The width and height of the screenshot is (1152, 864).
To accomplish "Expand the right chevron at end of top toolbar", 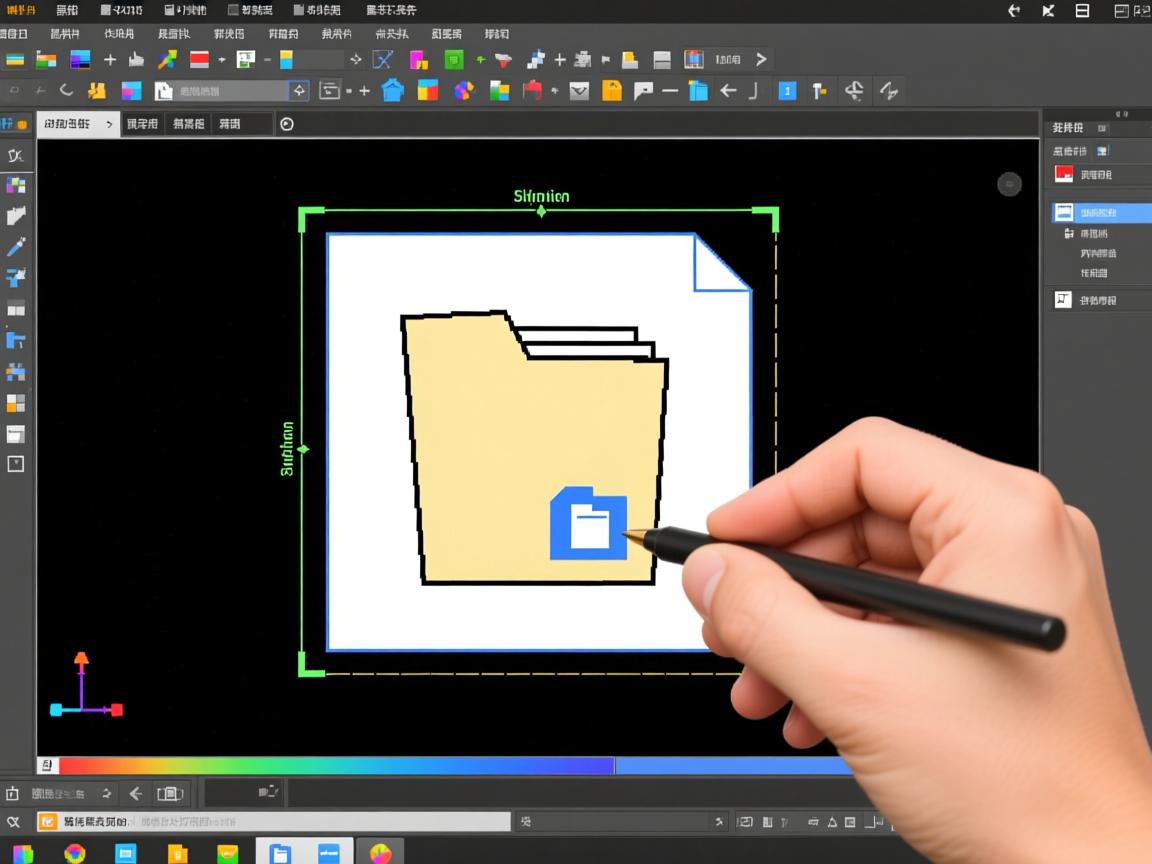I will point(761,59).
